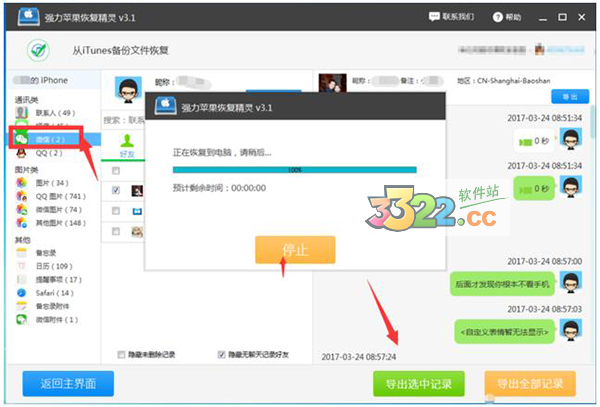Viewport: 600px width, 407px height.
Task: Open the 其他图片 (148) icon
Action: [21, 223]
